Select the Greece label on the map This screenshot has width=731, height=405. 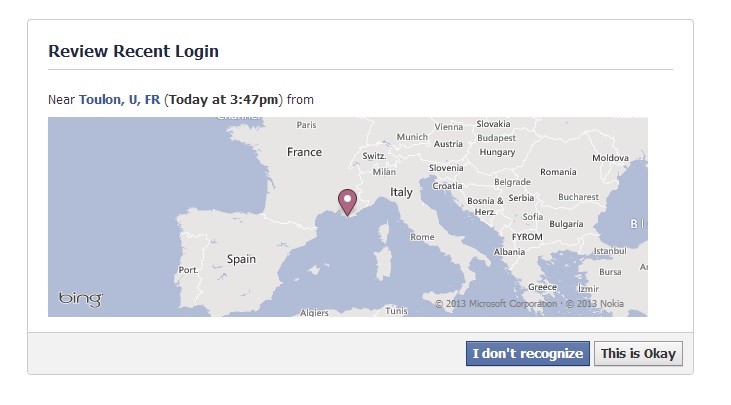tap(542, 287)
